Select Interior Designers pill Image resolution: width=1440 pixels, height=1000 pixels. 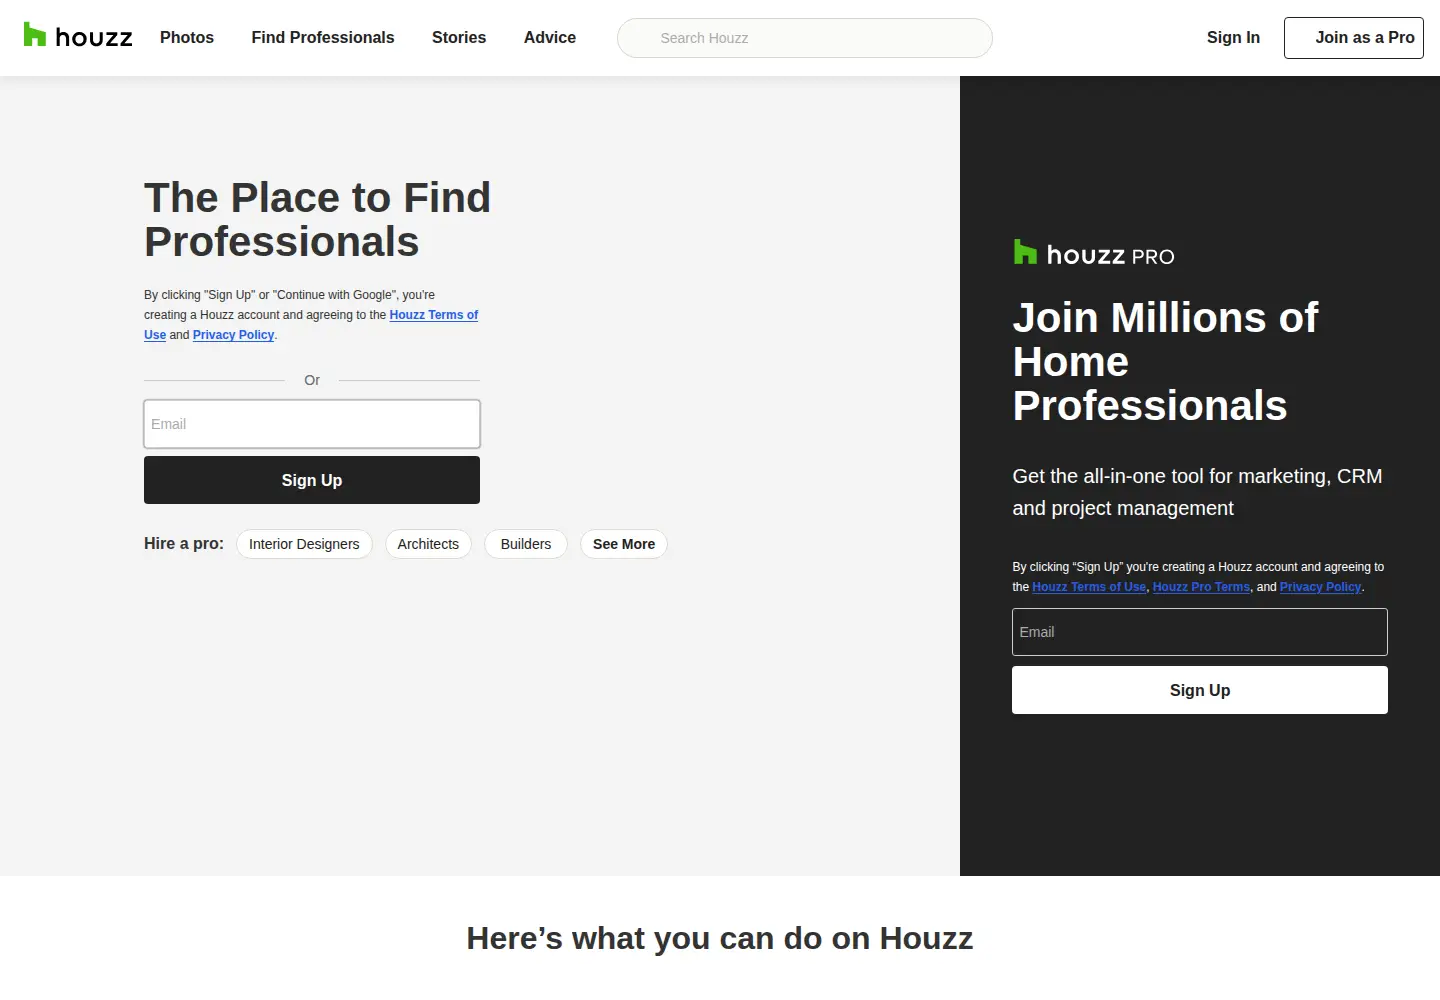click(304, 544)
